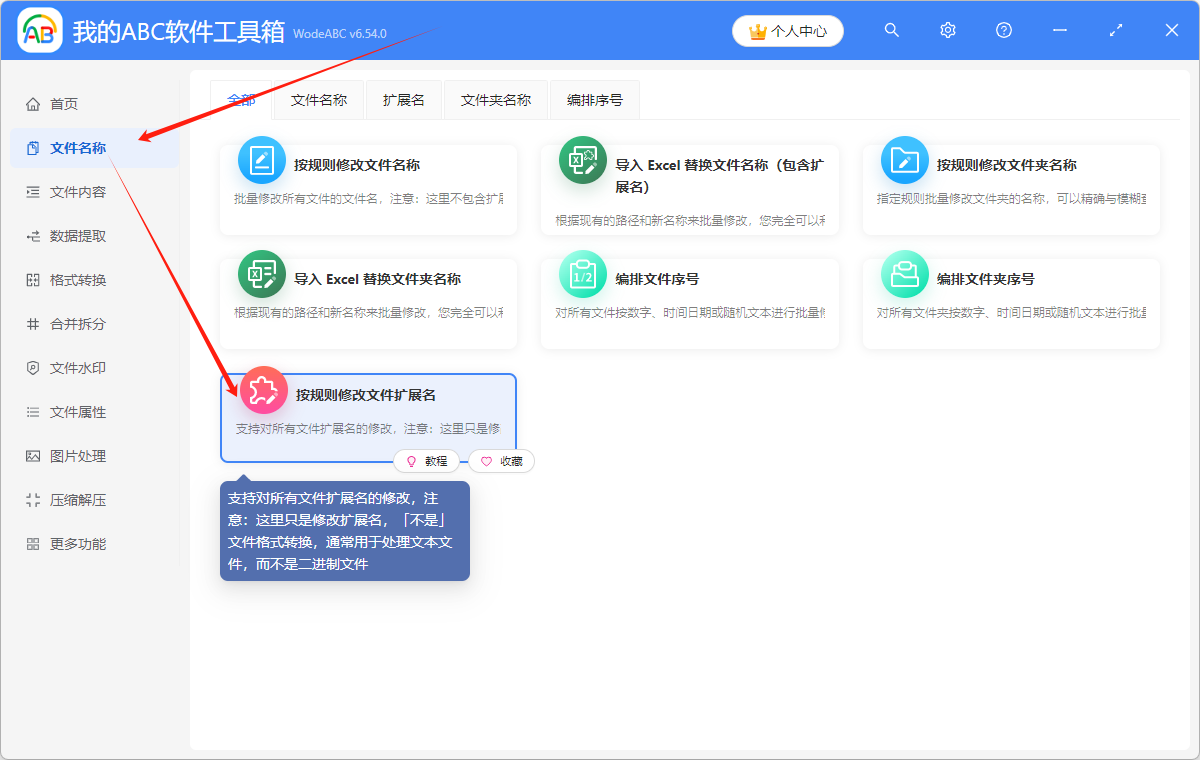Open the 编排文件序号 tool icon
Screen dimensions: 1200x760
(x=583, y=273)
